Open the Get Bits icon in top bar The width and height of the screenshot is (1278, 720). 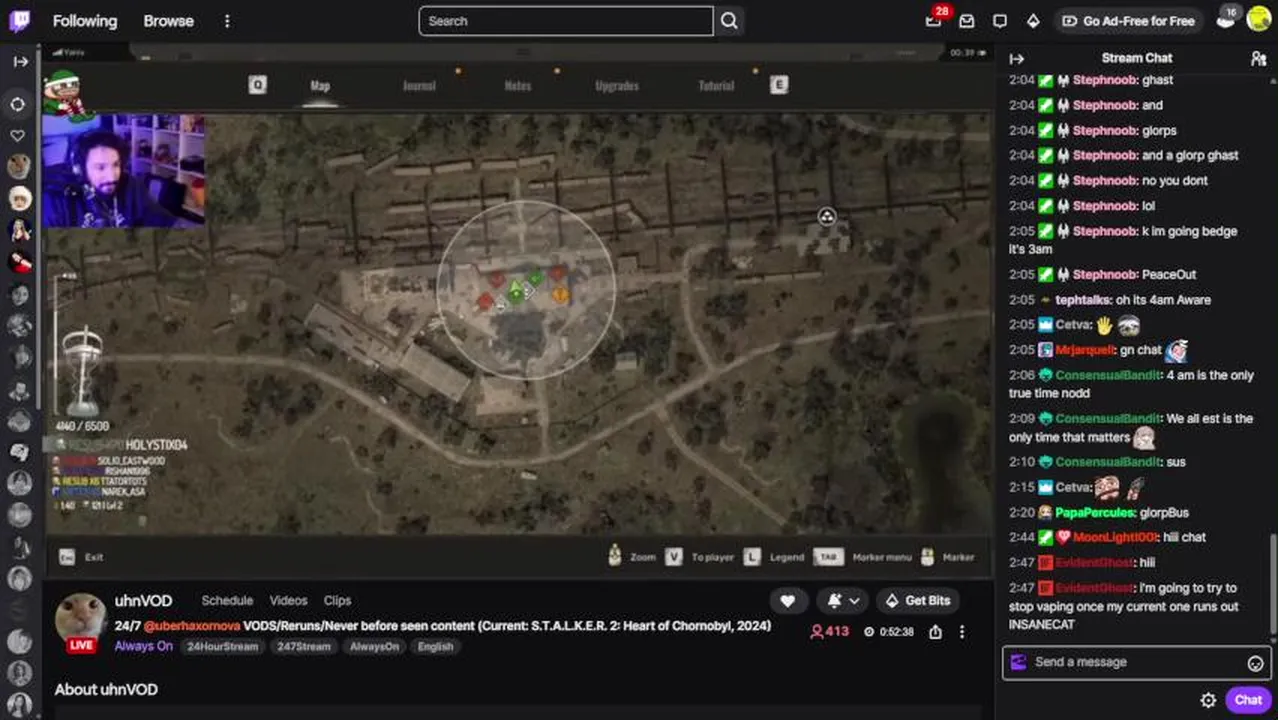[x=1033, y=21]
